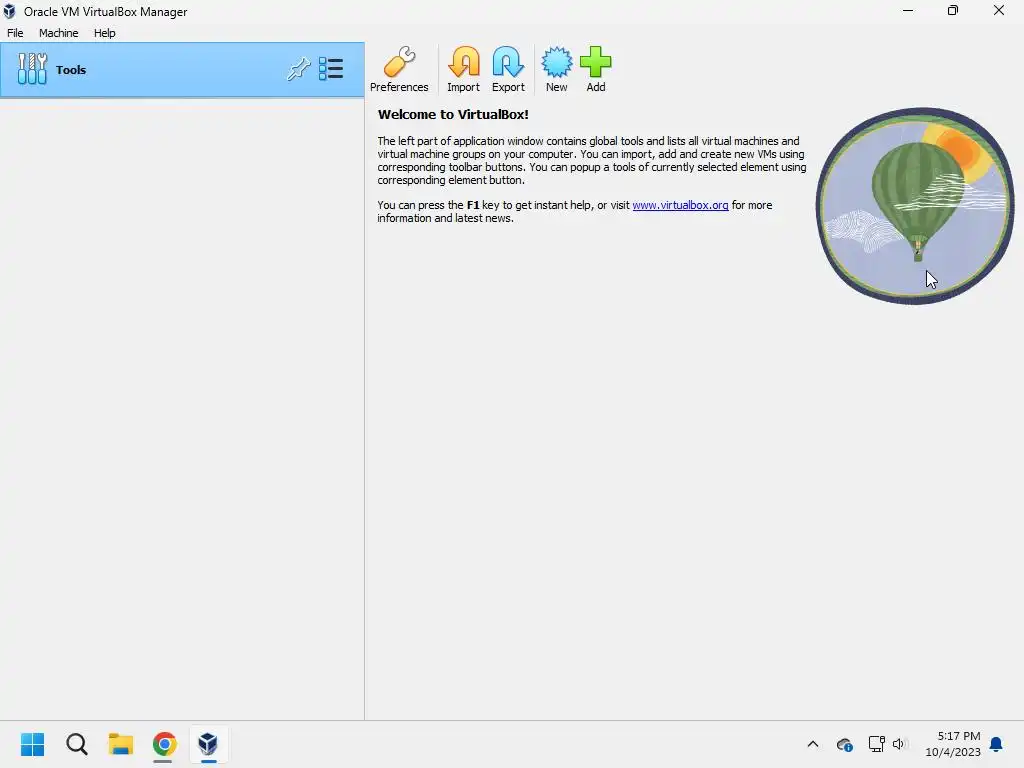This screenshot has width=1024, height=768.
Task: Click the hot air balloon image
Action: coord(914,206)
